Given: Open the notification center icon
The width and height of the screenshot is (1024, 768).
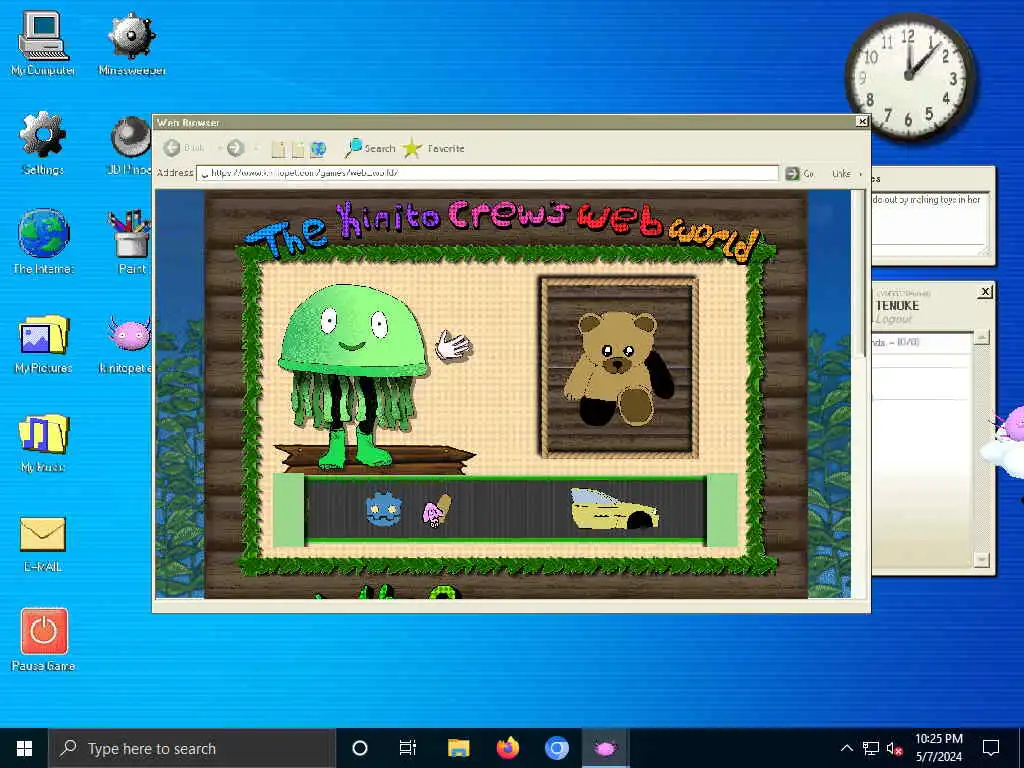Looking at the screenshot, I should 991,748.
